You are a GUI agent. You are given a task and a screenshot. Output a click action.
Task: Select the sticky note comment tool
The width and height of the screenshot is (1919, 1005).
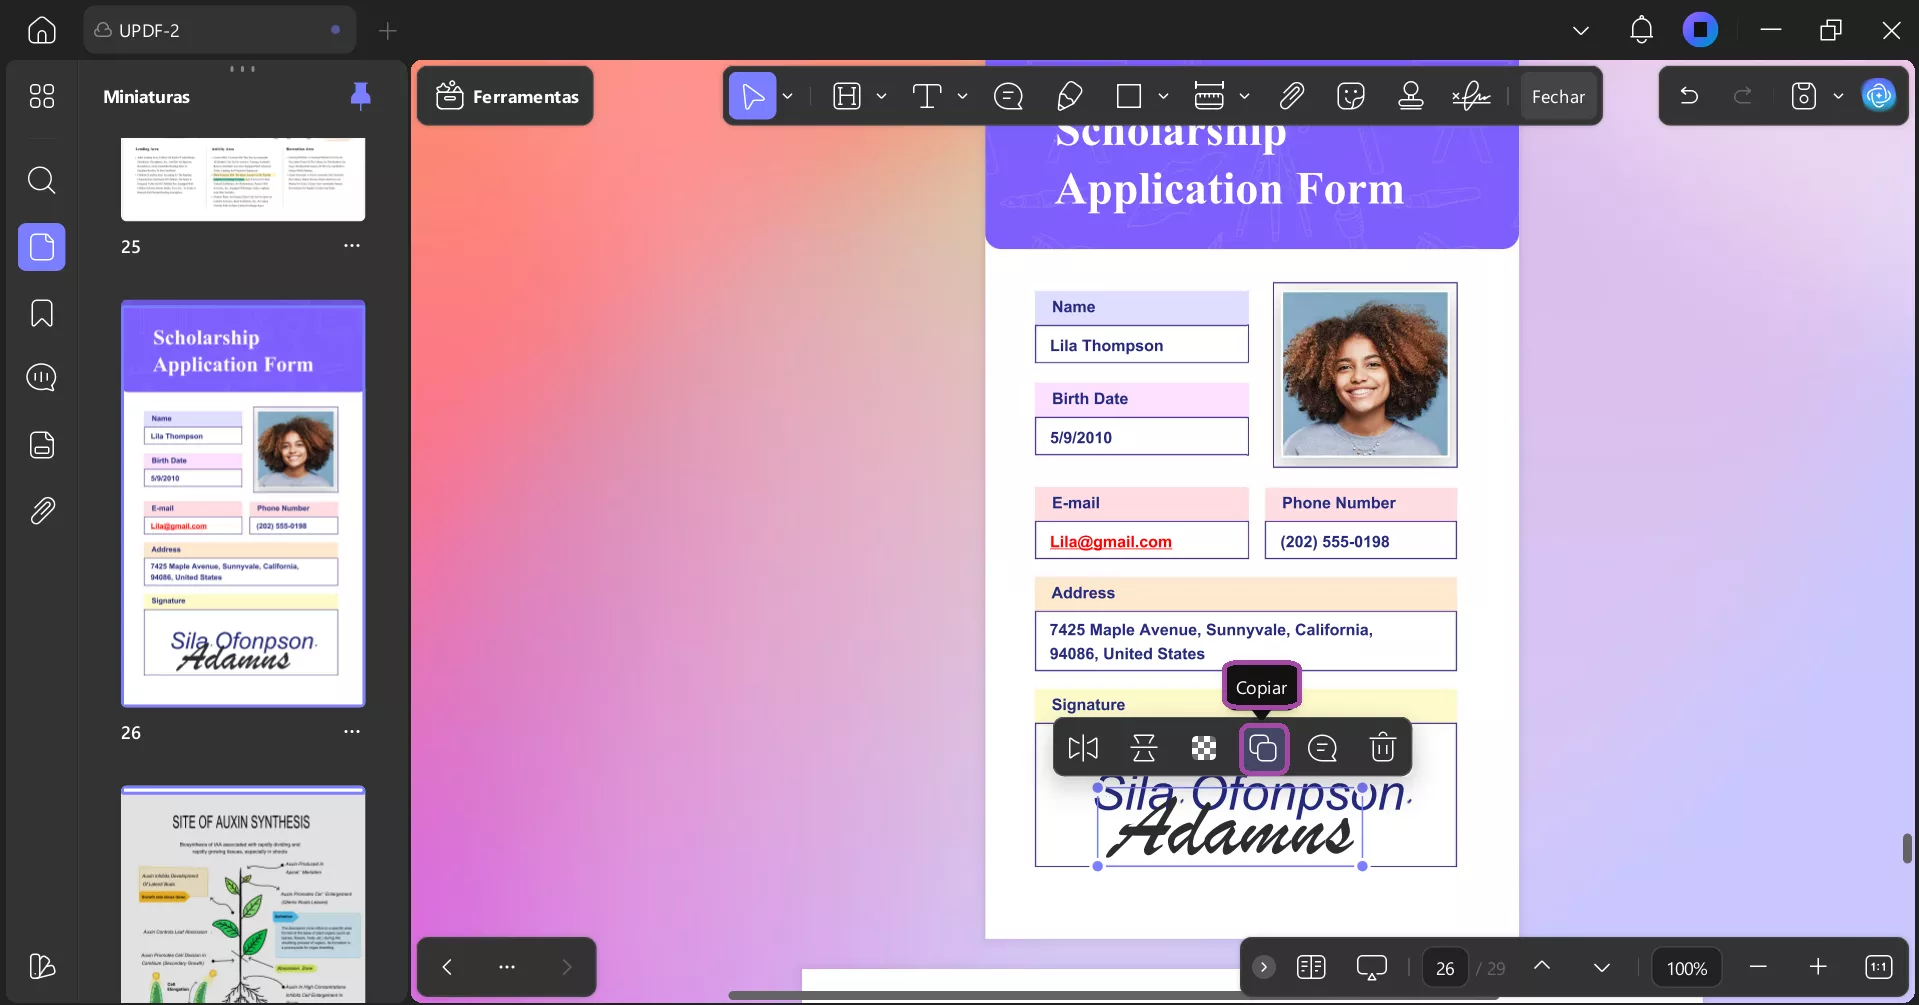1008,96
